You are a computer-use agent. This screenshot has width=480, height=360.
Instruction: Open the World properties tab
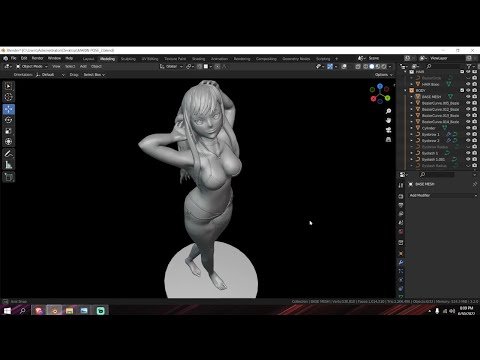[401, 231]
